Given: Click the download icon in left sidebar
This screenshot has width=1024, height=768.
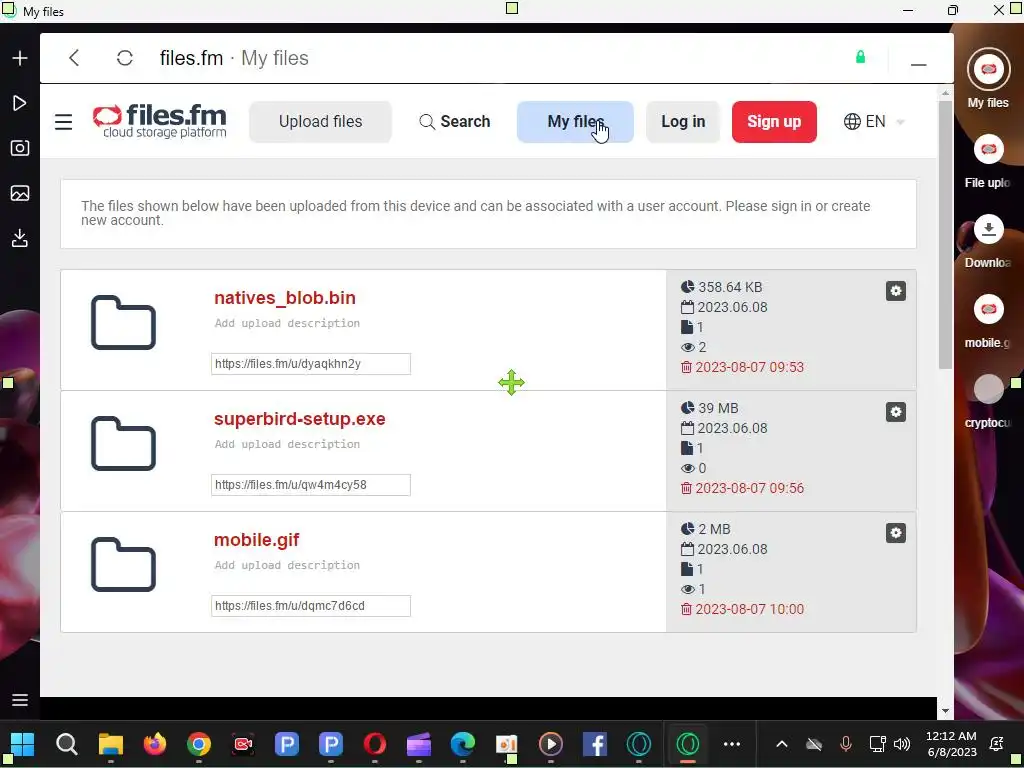Looking at the screenshot, I should point(20,238).
